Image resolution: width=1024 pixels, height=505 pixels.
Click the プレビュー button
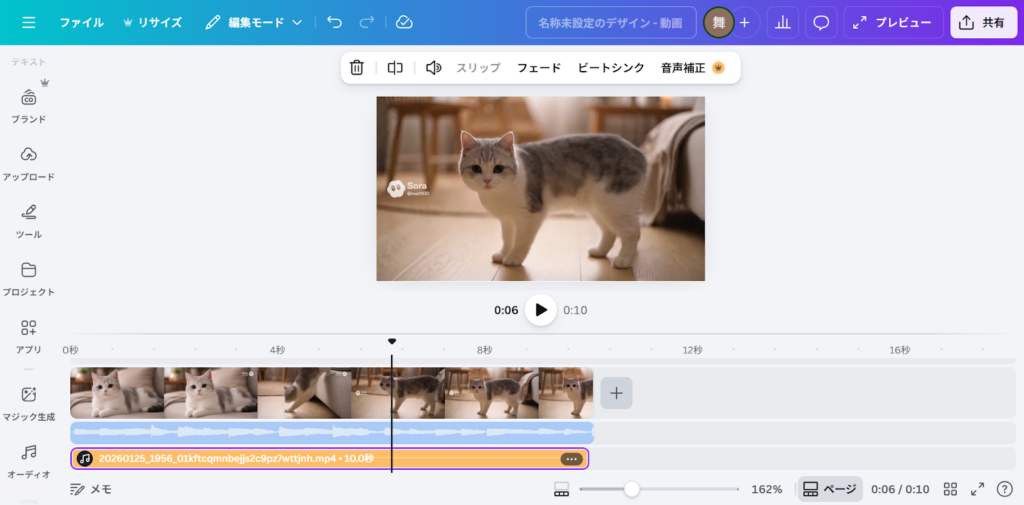click(x=893, y=23)
